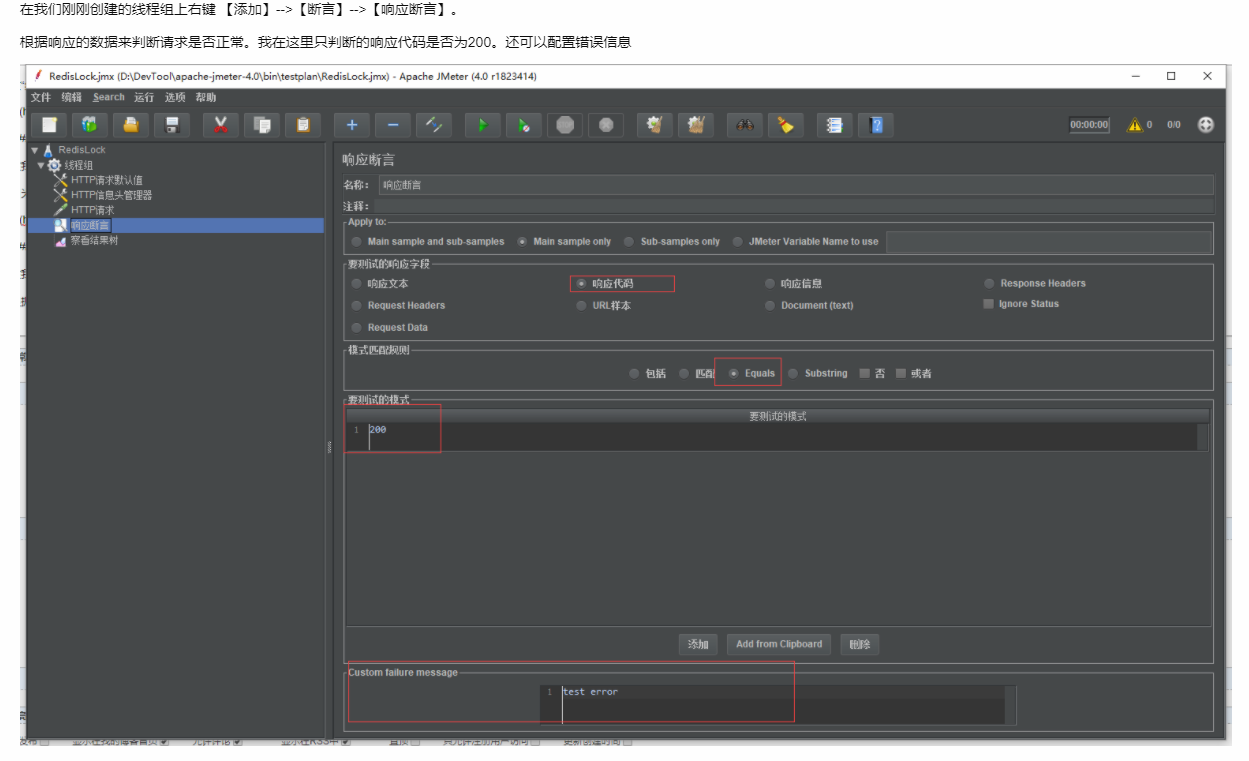Open the 运行 menu
Screen dimensions: 1249x761
(x=144, y=97)
